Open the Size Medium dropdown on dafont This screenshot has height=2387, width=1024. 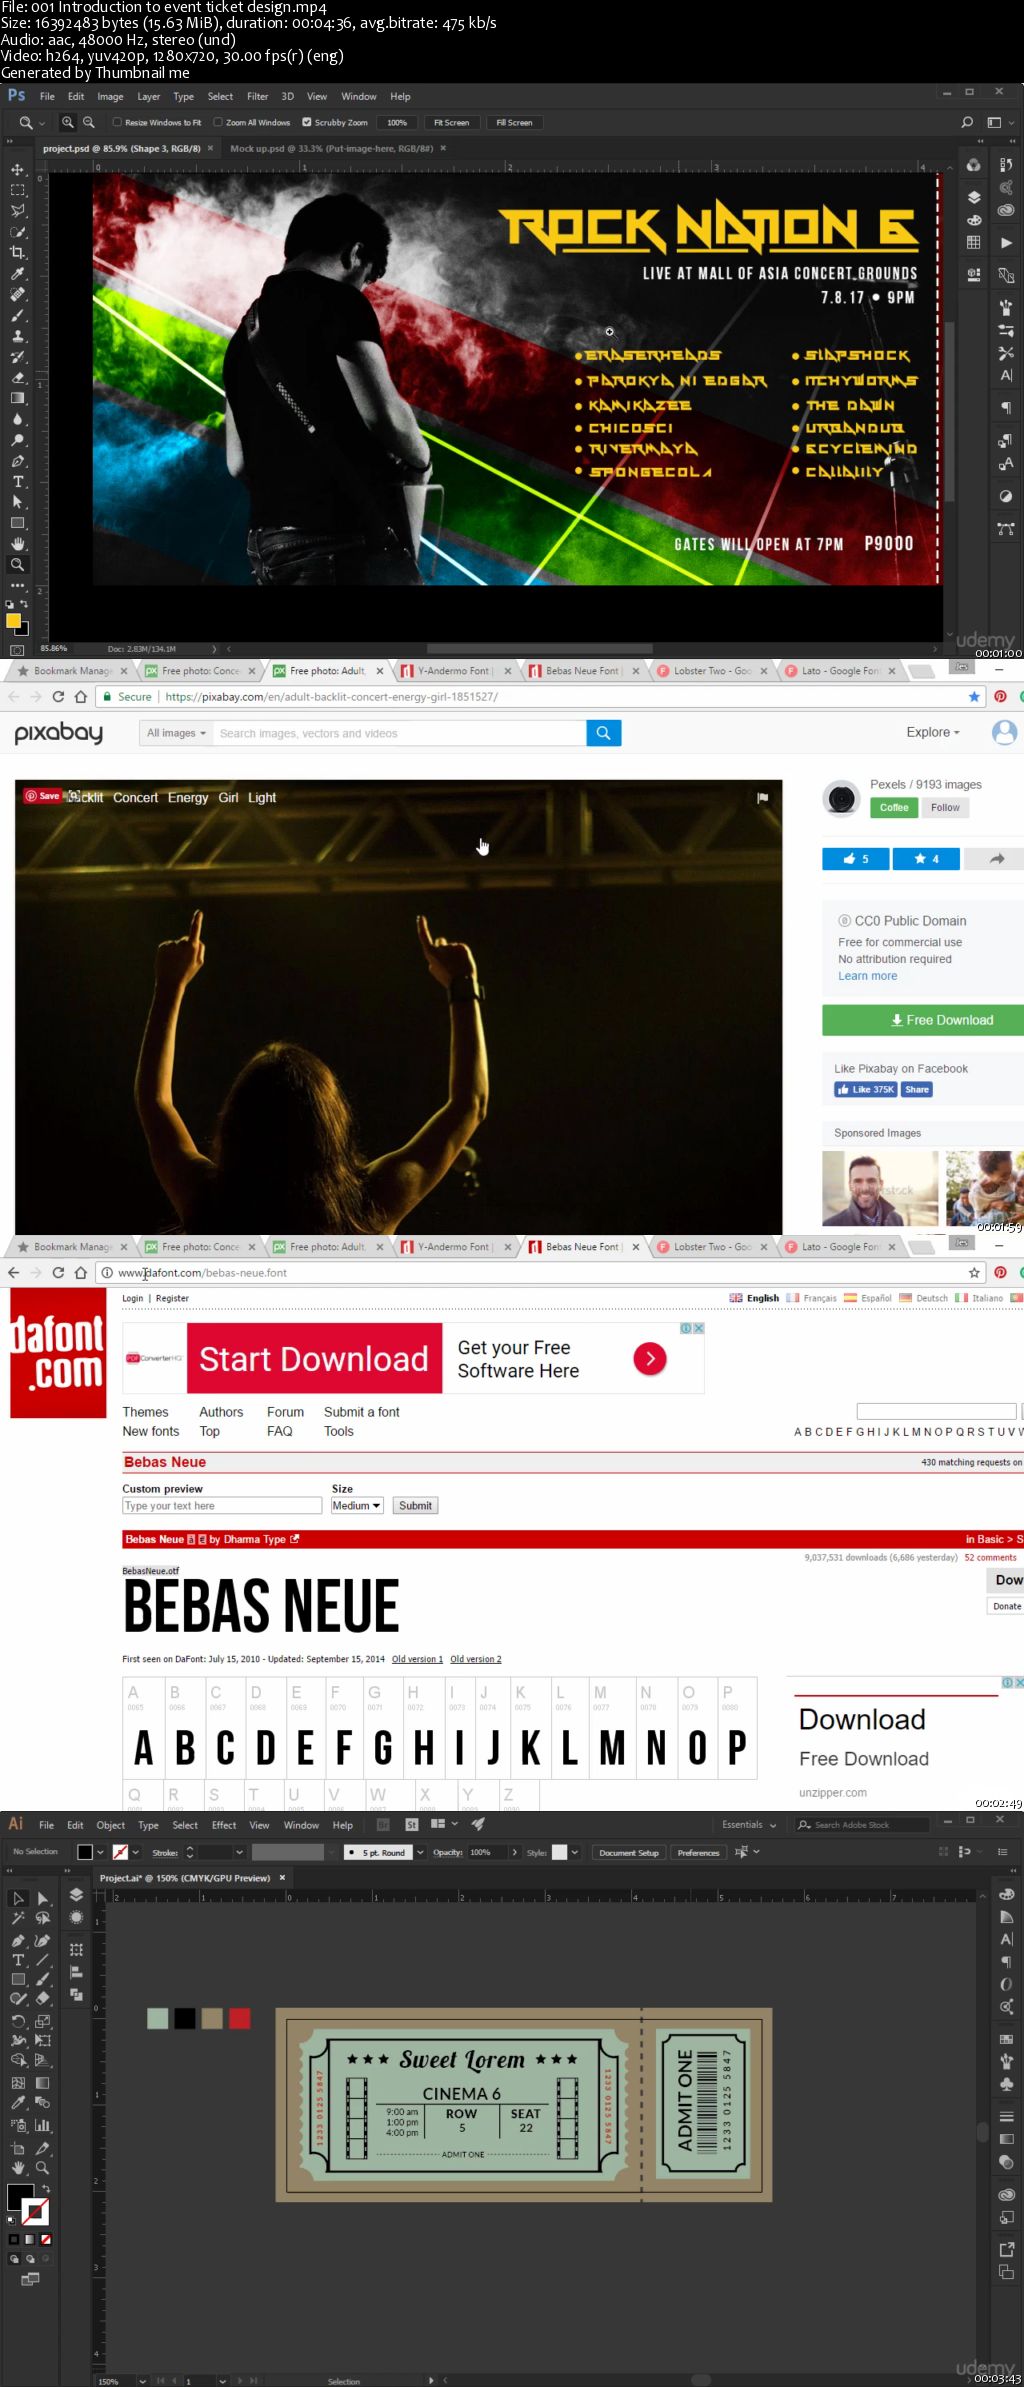tap(357, 1506)
